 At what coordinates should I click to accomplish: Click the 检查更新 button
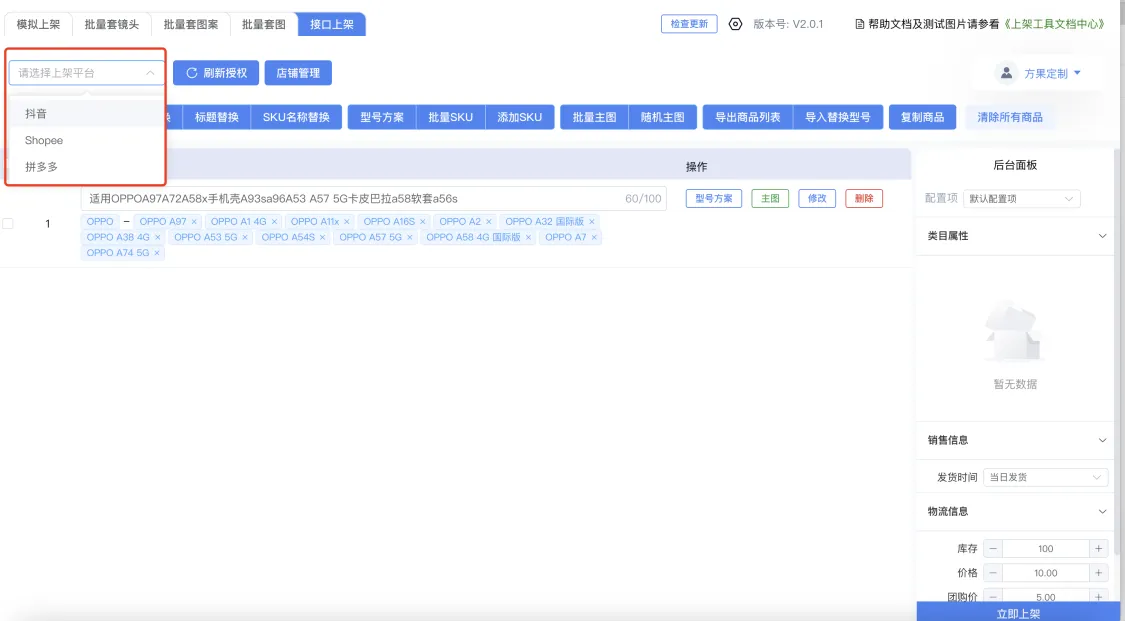688,24
